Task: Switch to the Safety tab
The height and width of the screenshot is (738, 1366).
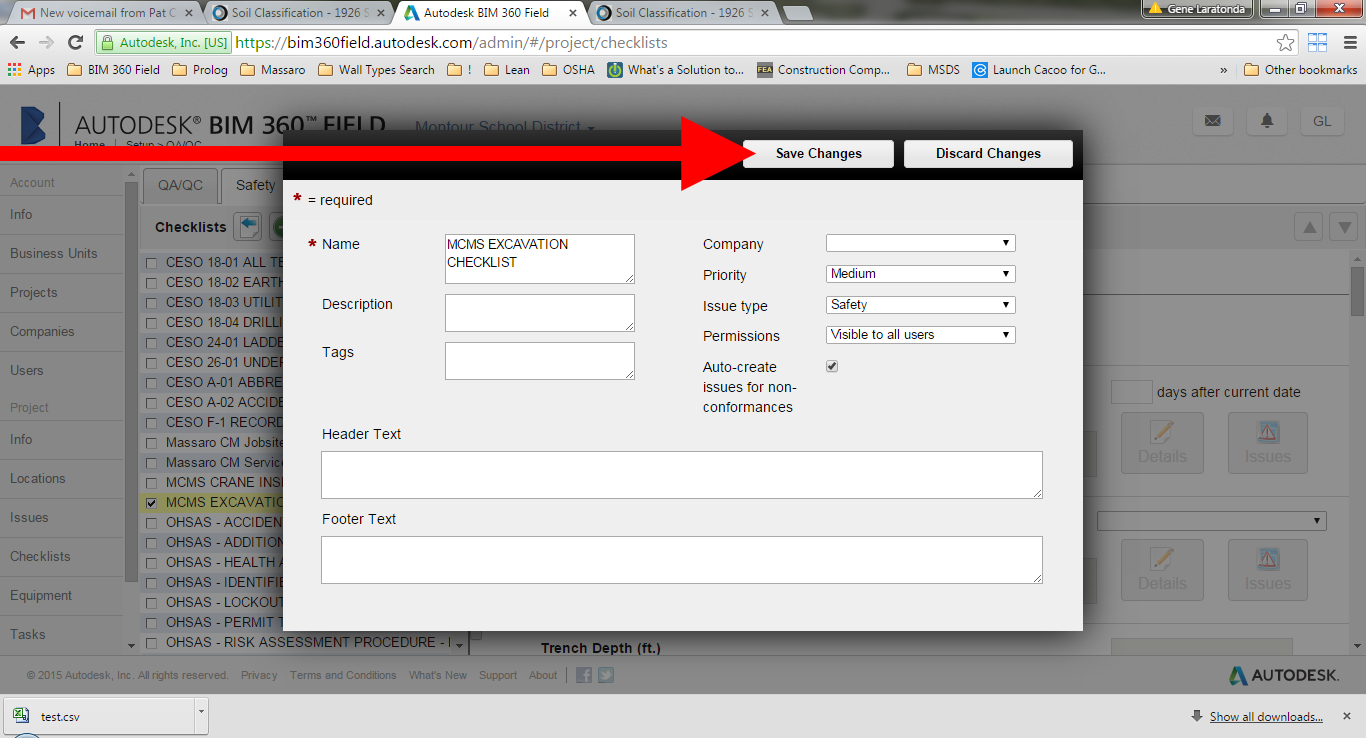Action: click(253, 185)
